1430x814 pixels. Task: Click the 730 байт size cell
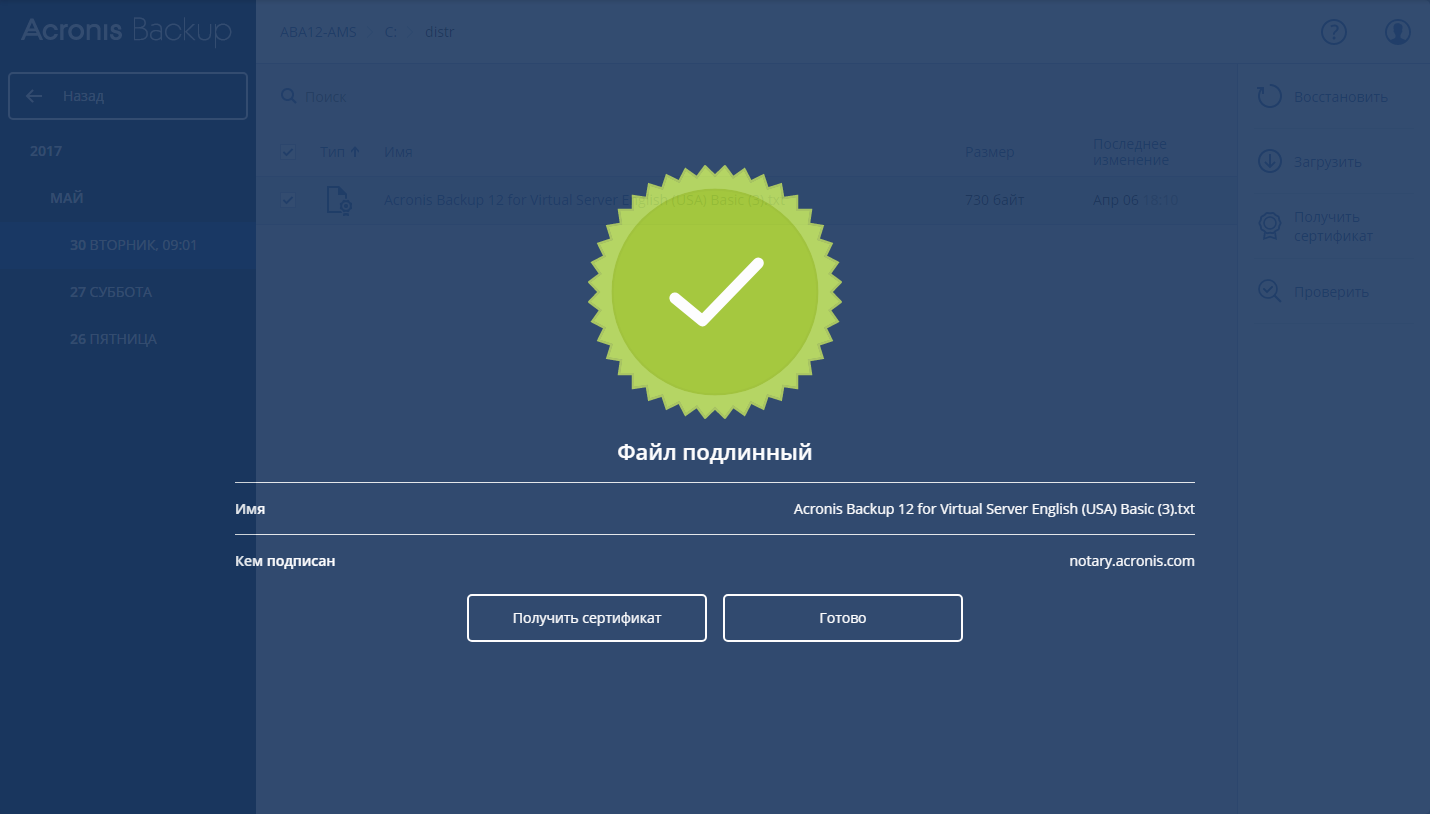click(x=995, y=200)
